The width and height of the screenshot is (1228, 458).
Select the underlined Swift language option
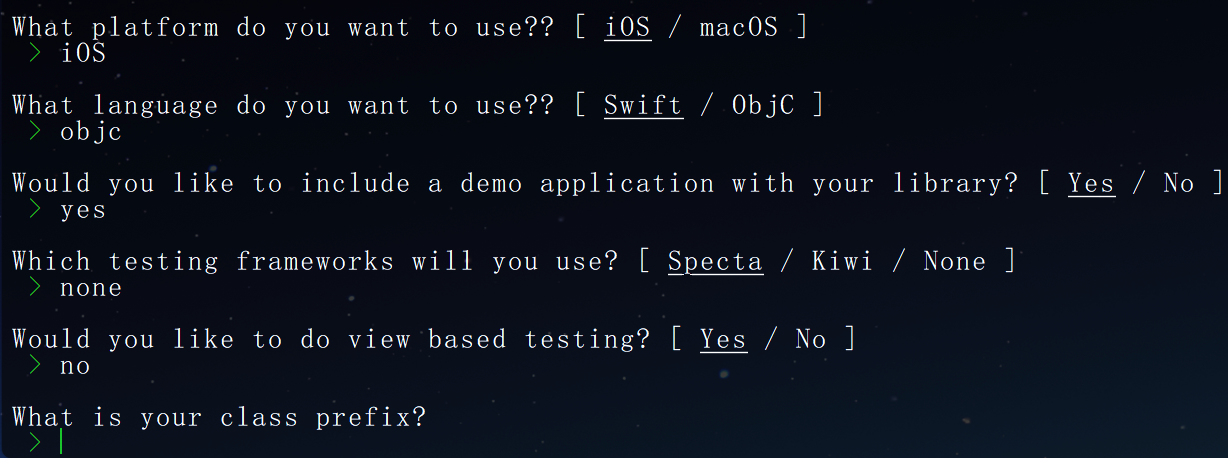[x=643, y=105]
